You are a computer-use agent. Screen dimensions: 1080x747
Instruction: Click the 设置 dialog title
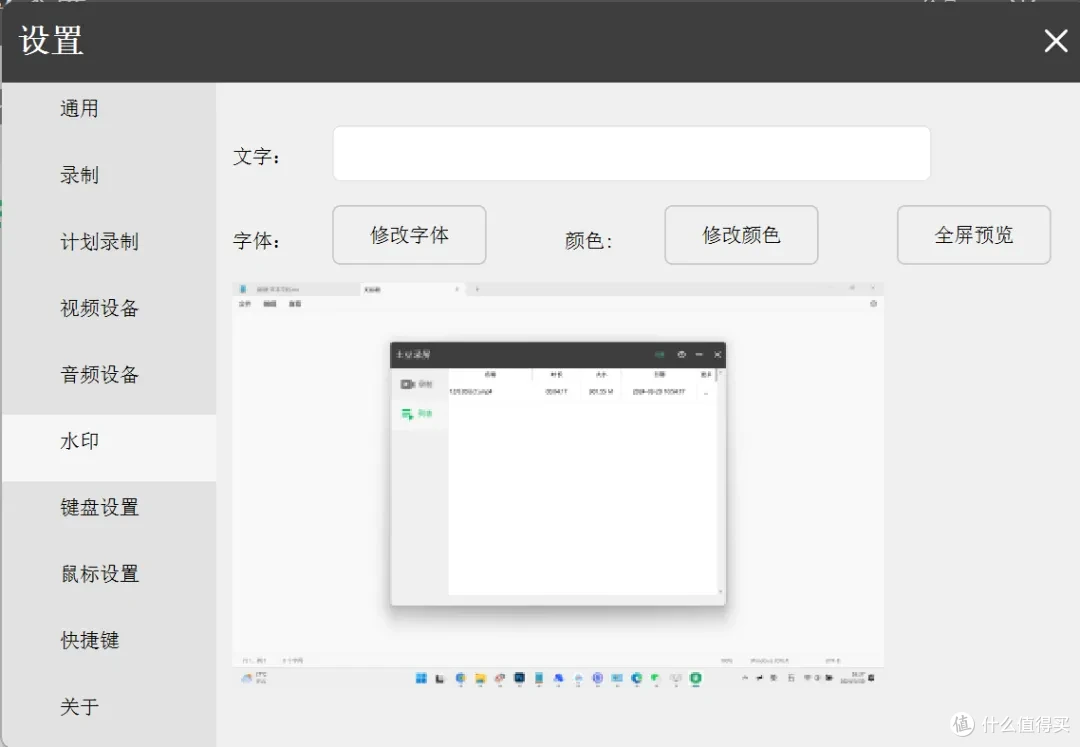(x=51, y=41)
